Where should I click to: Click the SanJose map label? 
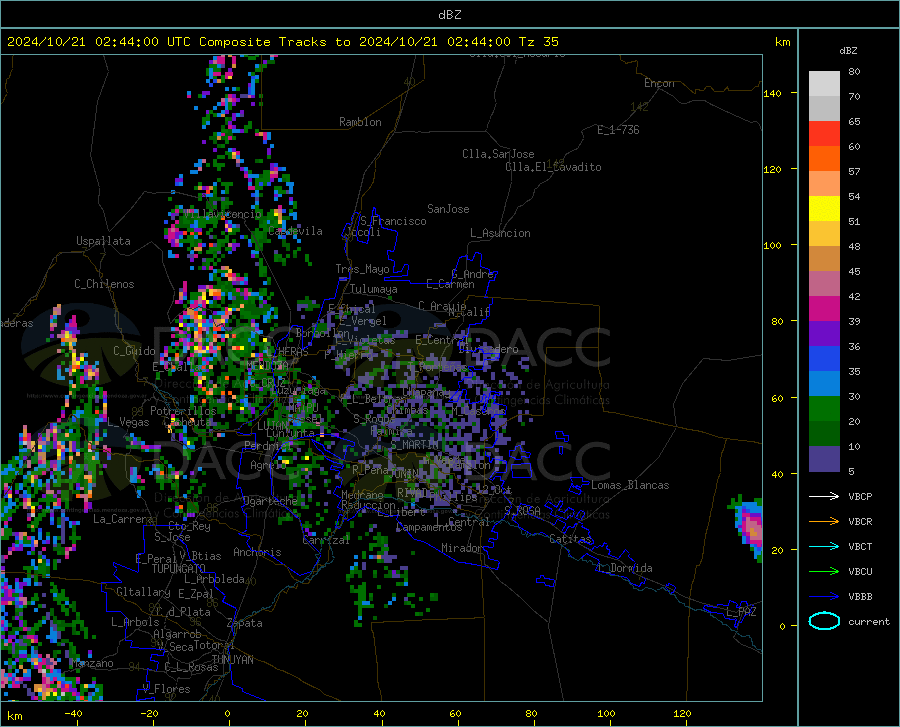[x=448, y=209]
